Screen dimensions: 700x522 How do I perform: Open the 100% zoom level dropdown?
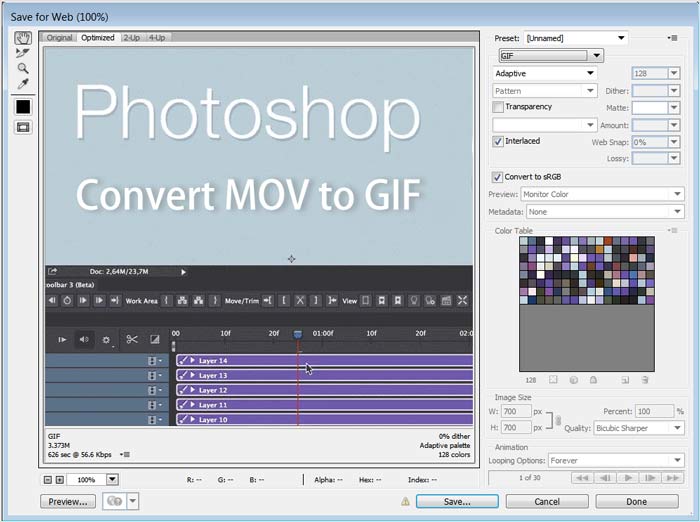click(x=112, y=480)
